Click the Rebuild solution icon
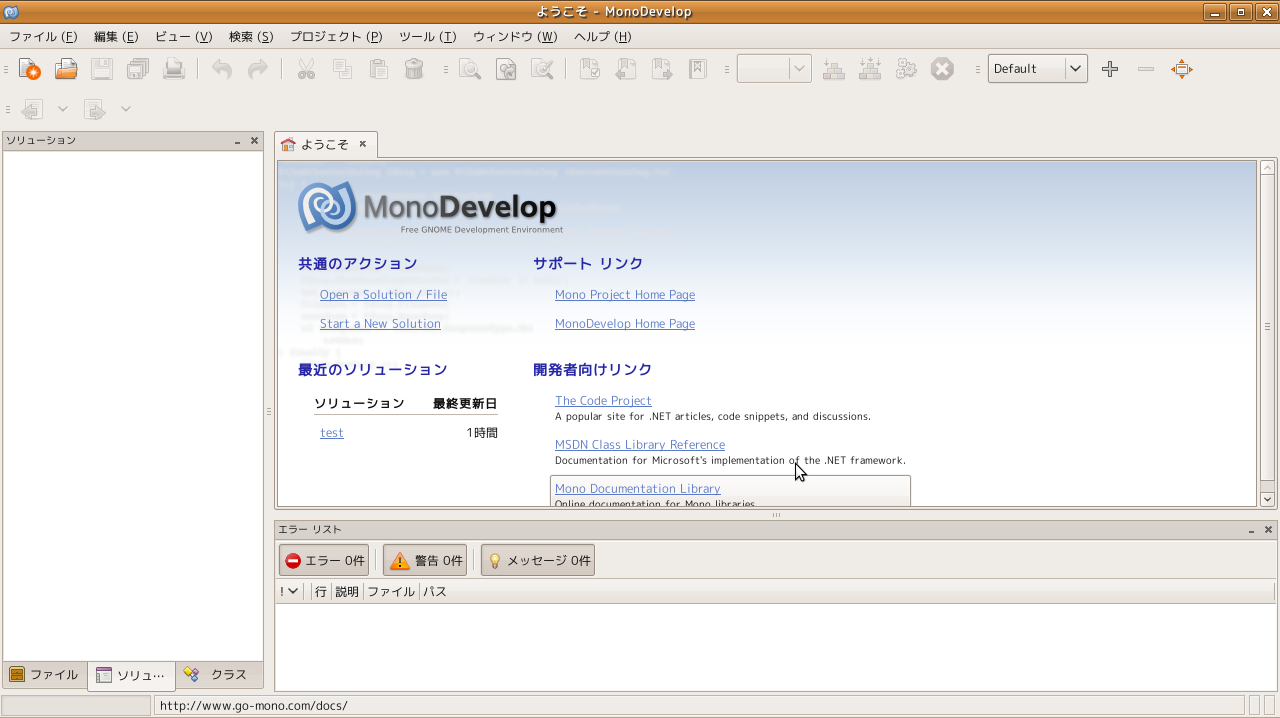This screenshot has width=1280, height=718. click(870, 69)
